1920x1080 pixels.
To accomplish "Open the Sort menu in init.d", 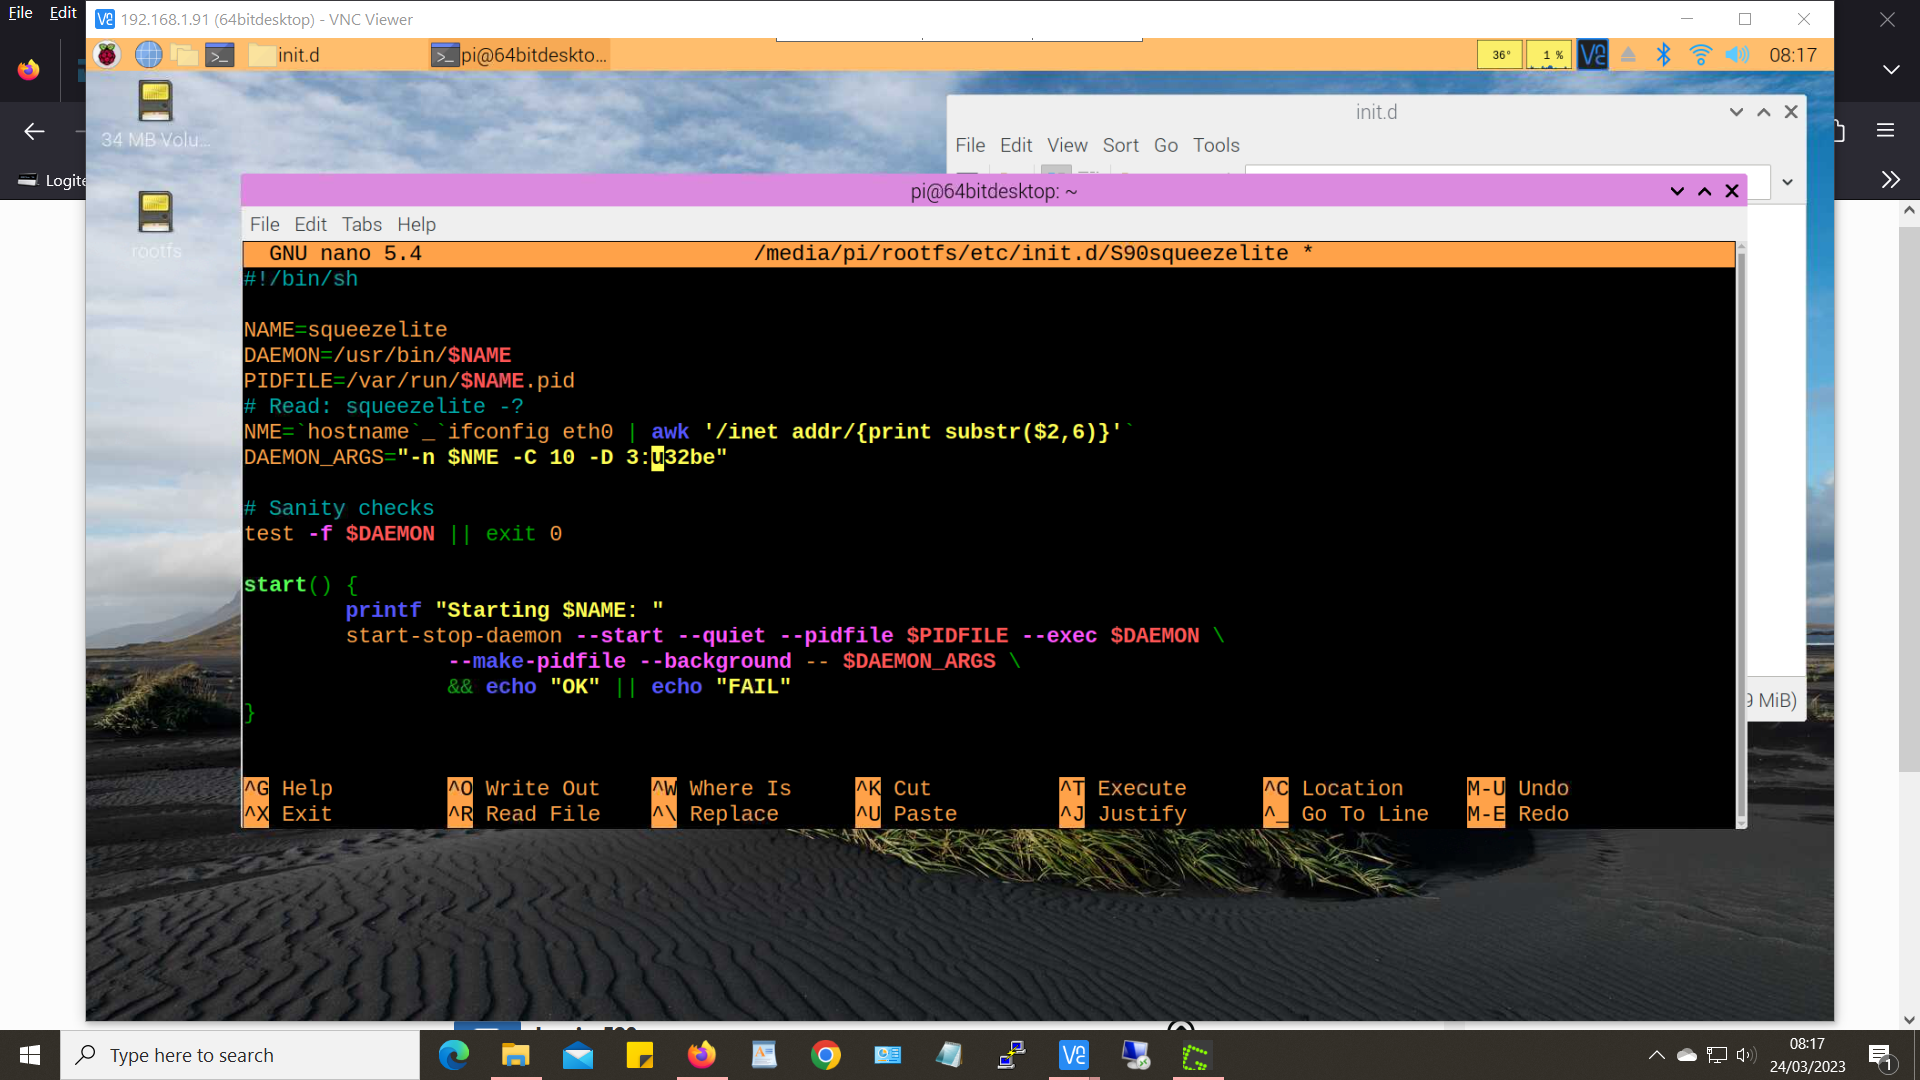I will click(1120, 145).
